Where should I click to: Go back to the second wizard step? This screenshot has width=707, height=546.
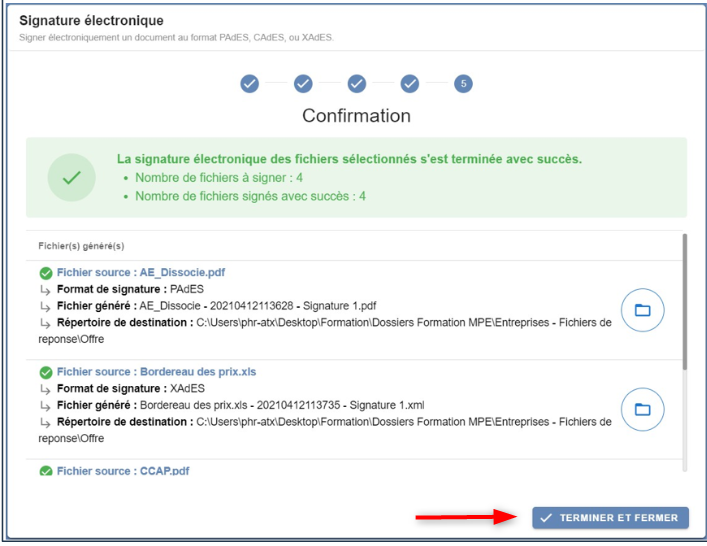[x=304, y=84]
